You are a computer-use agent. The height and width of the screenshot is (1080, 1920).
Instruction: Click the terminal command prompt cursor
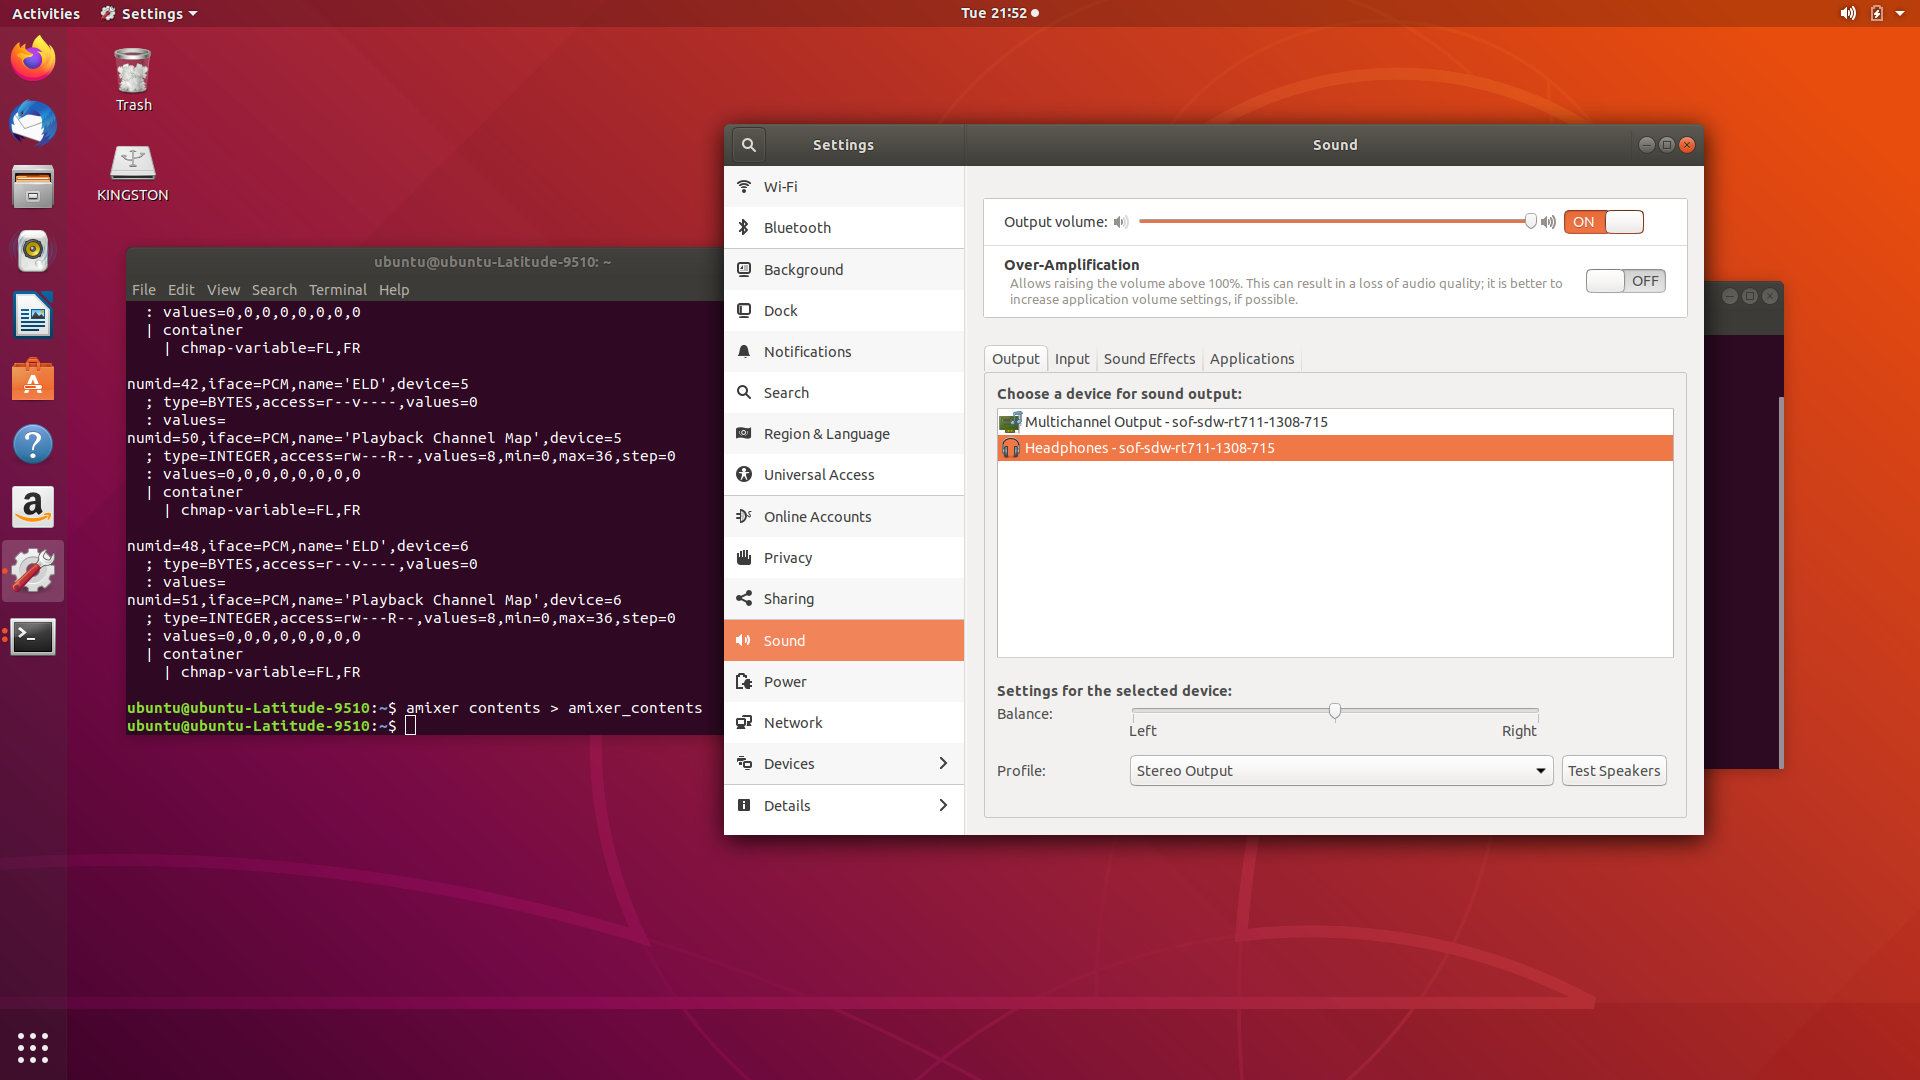410,726
